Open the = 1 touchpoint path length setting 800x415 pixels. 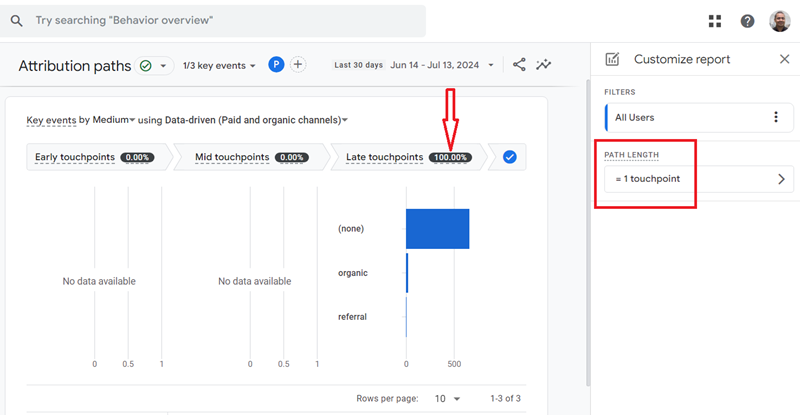pos(699,179)
